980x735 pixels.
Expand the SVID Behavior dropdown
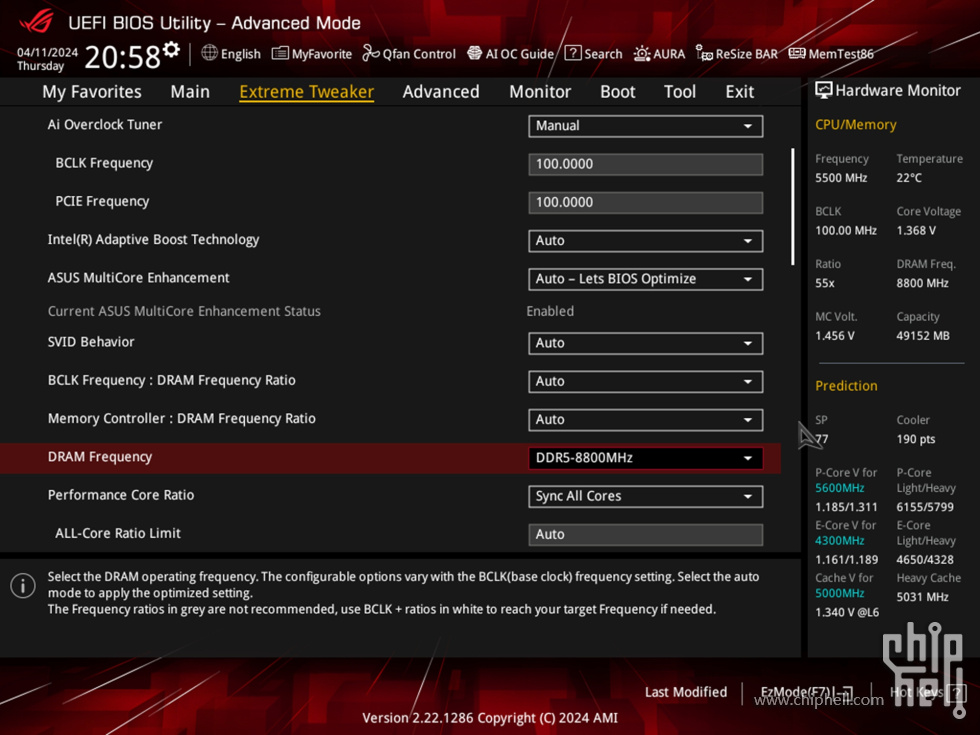(x=645, y=343)
